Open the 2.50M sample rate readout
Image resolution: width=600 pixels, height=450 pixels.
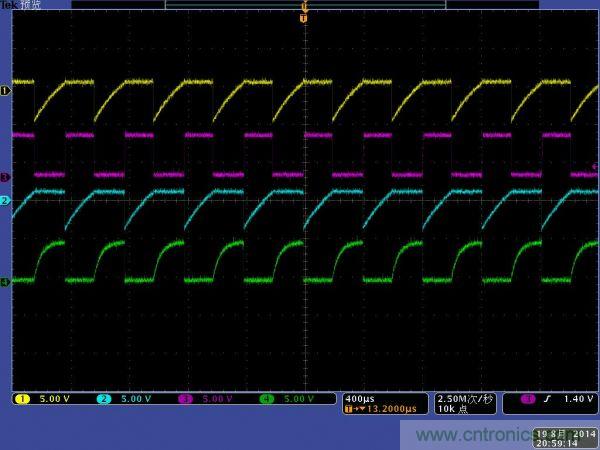pyautogui.click(x=465, y=398)
